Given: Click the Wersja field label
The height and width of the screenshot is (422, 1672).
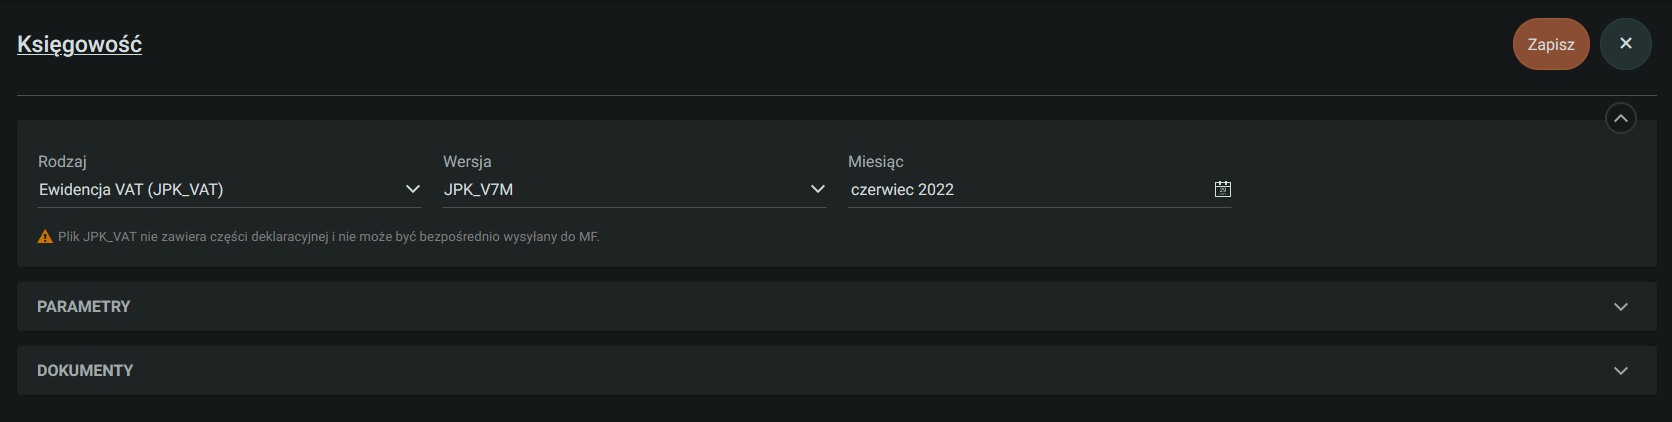Looking at the screenshot, I should pyautogui.click(x=467, y=161).
